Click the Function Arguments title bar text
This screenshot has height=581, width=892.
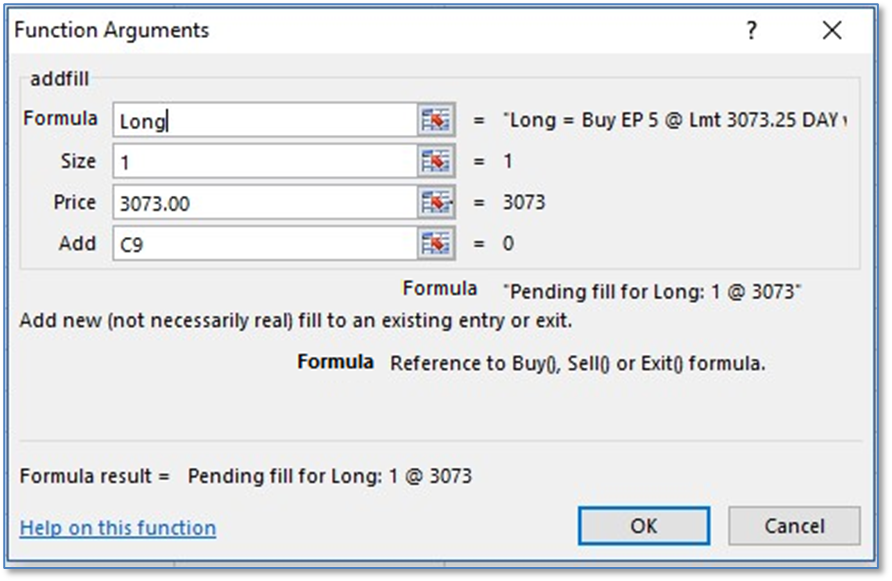(111, 31)
